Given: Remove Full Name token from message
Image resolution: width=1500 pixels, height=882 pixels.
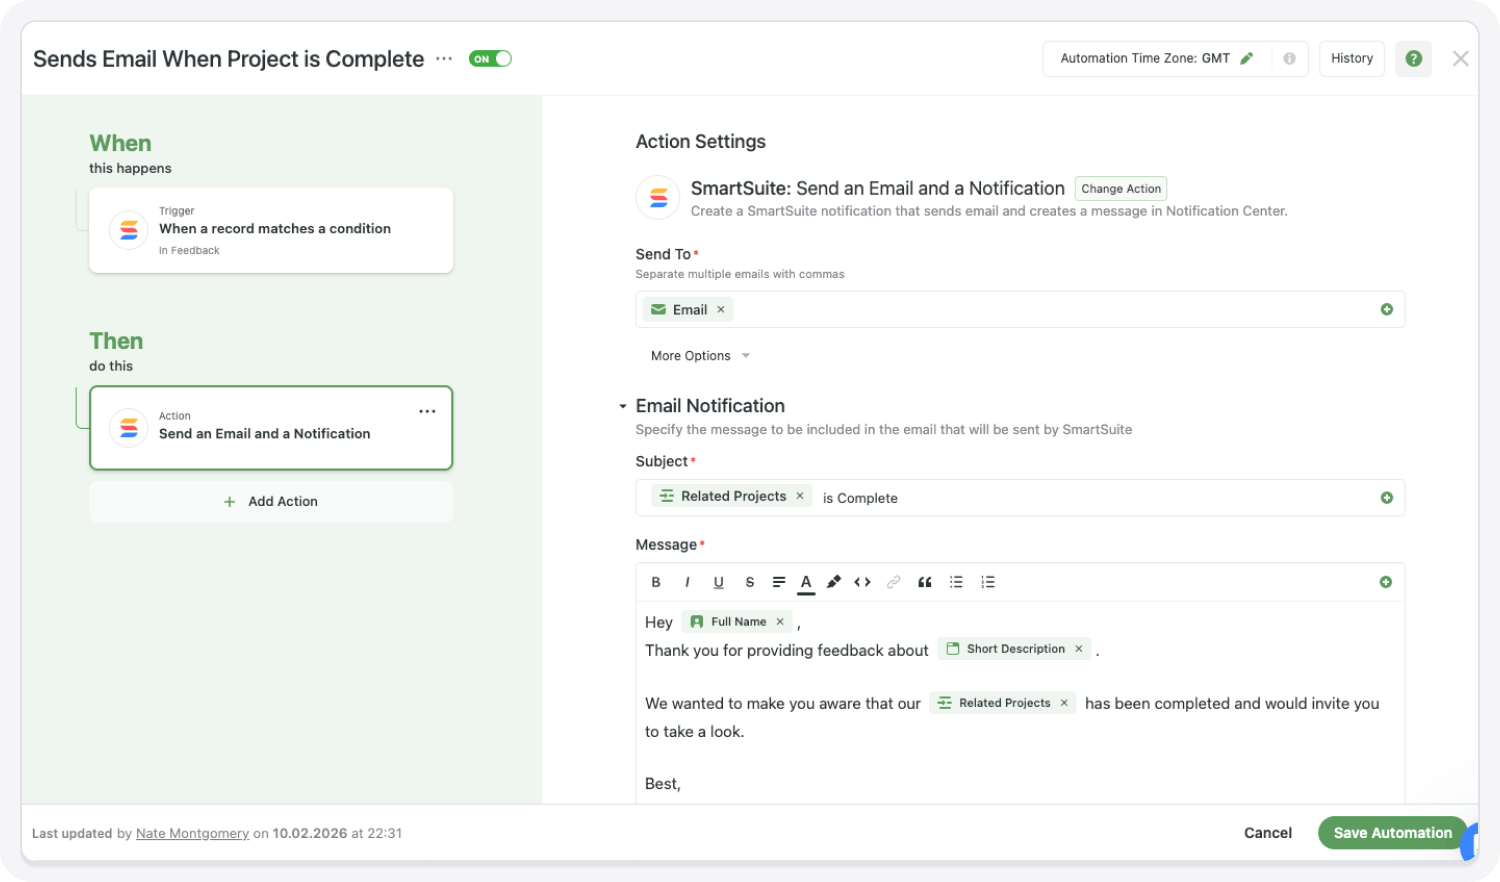Looking at the screenshot, I should coord(780,622).
